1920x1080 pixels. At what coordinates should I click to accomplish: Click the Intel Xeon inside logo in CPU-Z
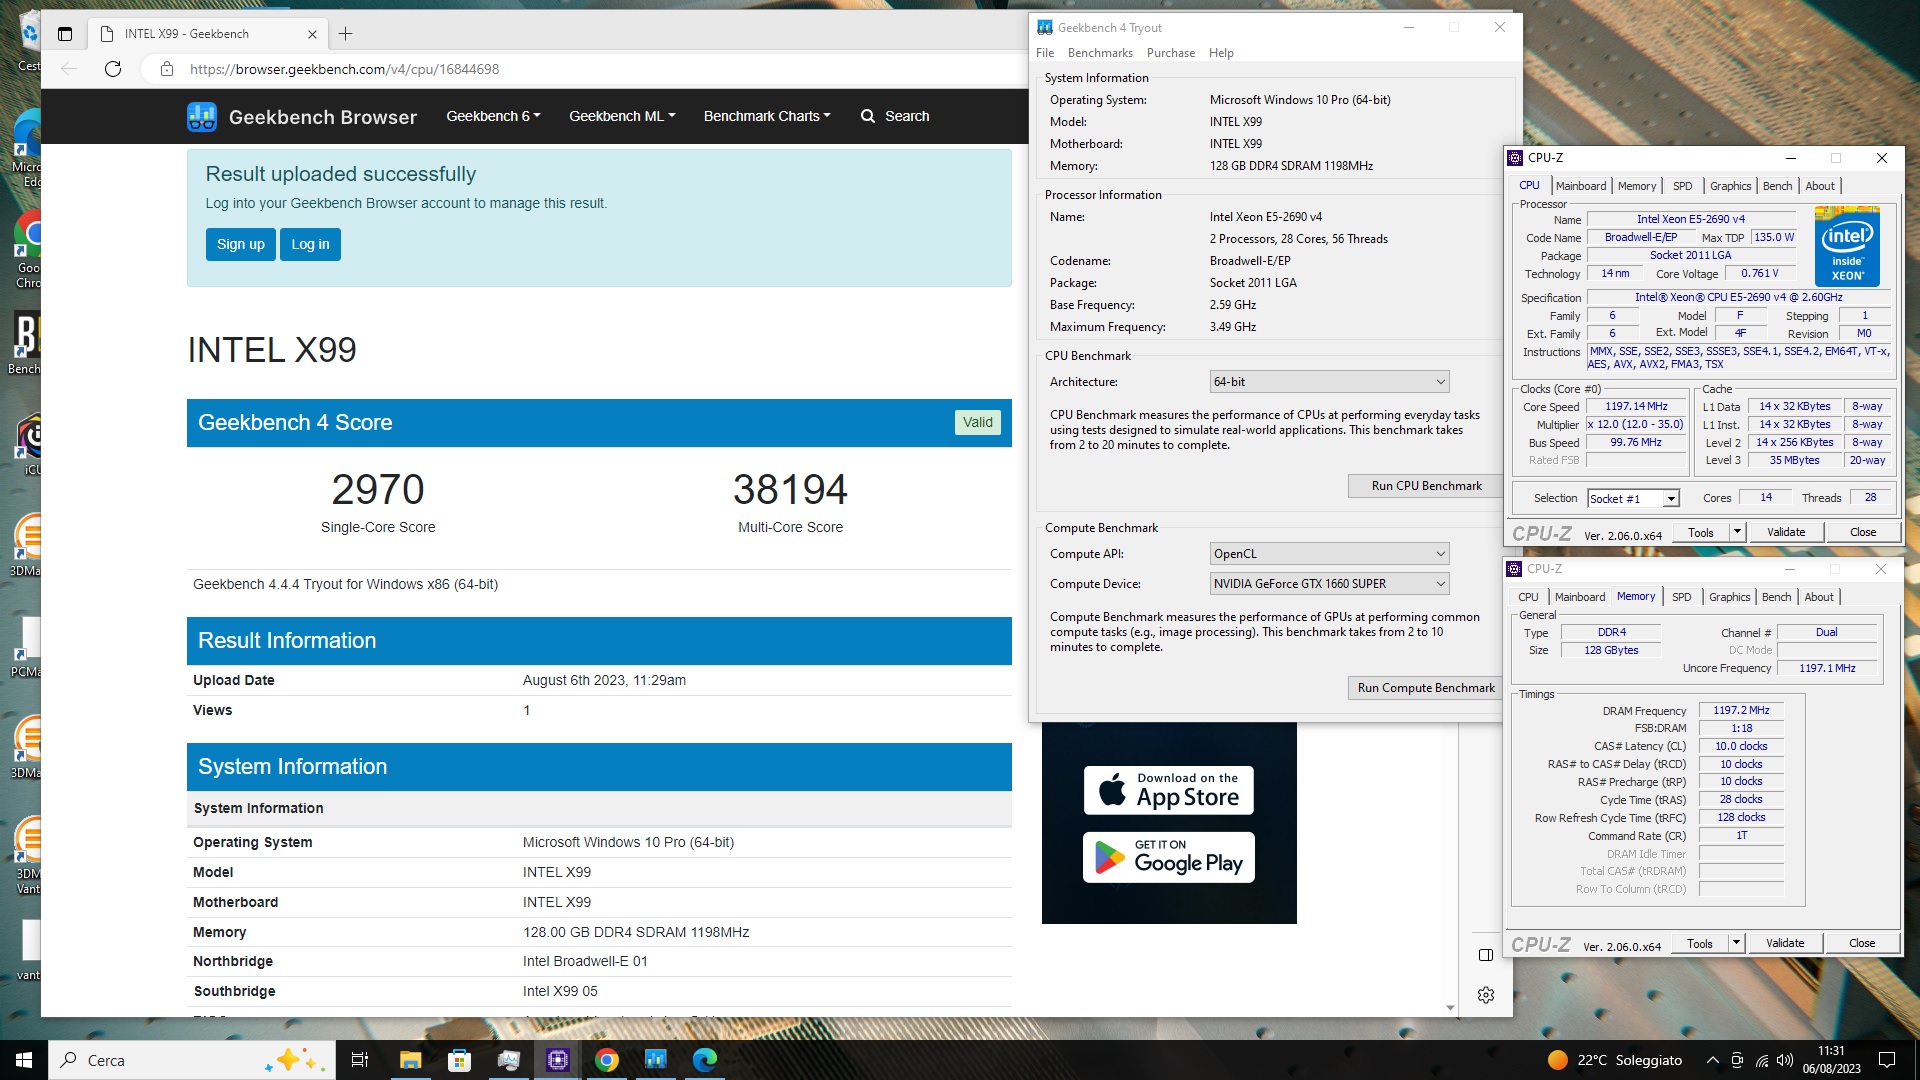tap(1847, 246)
